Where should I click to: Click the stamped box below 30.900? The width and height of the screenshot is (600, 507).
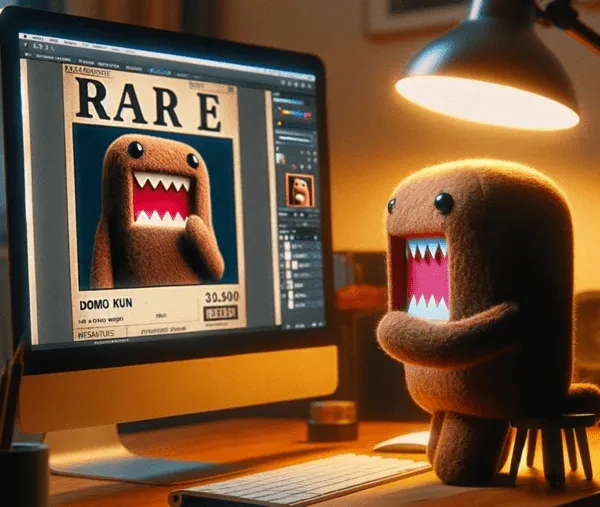[x=220, y=313]
